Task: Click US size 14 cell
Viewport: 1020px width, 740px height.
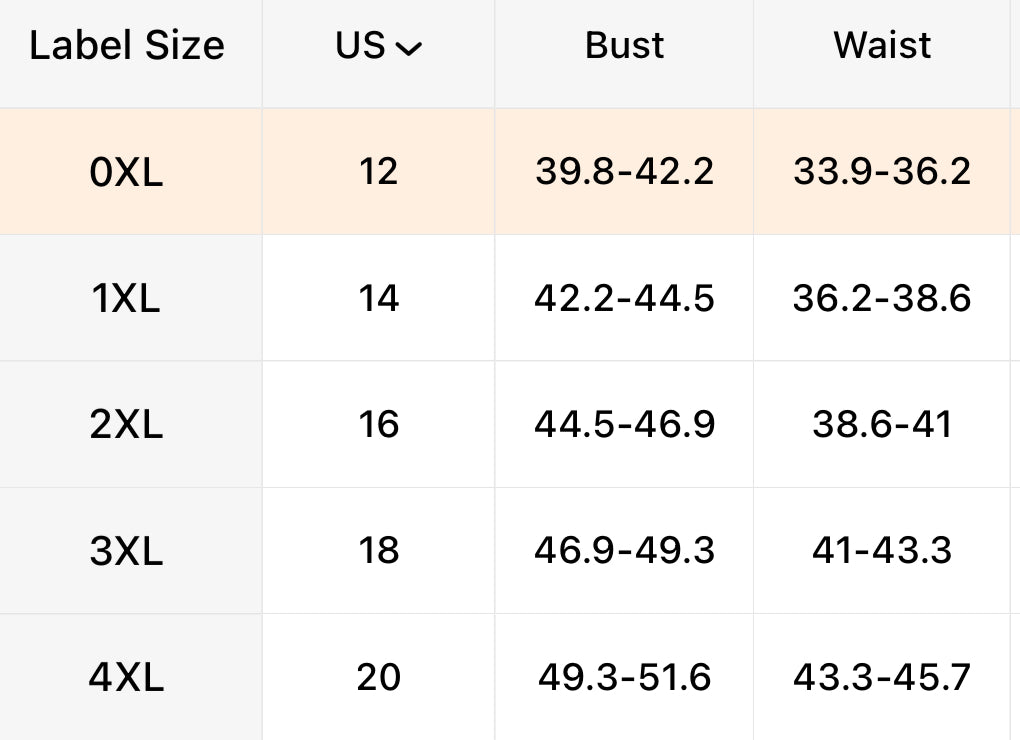Action: 379,298
